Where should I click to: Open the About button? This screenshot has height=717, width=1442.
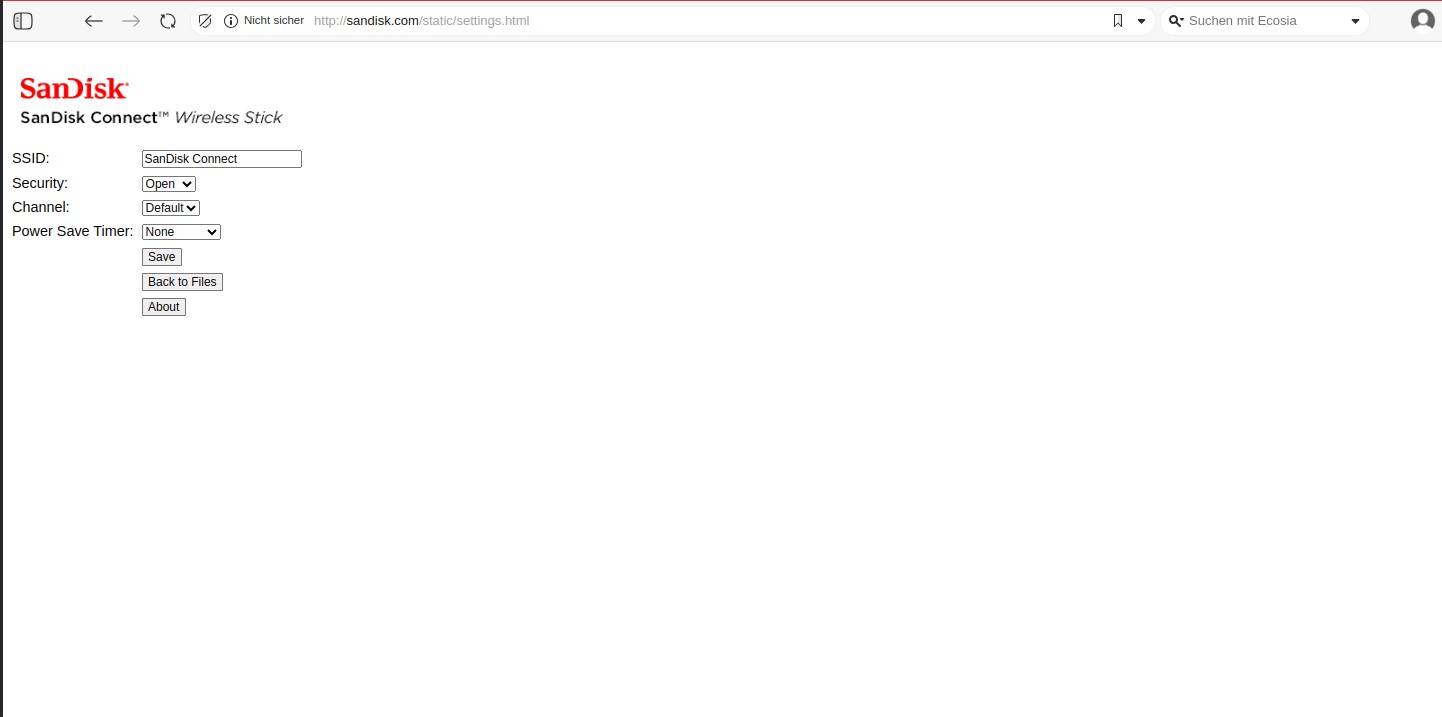click(x=164, y=307)
